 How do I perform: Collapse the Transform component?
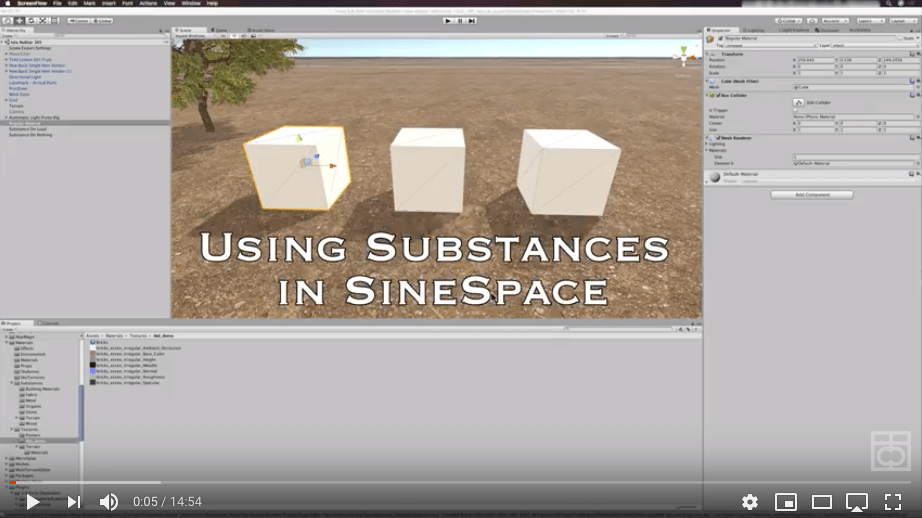[x=708, y=54]
